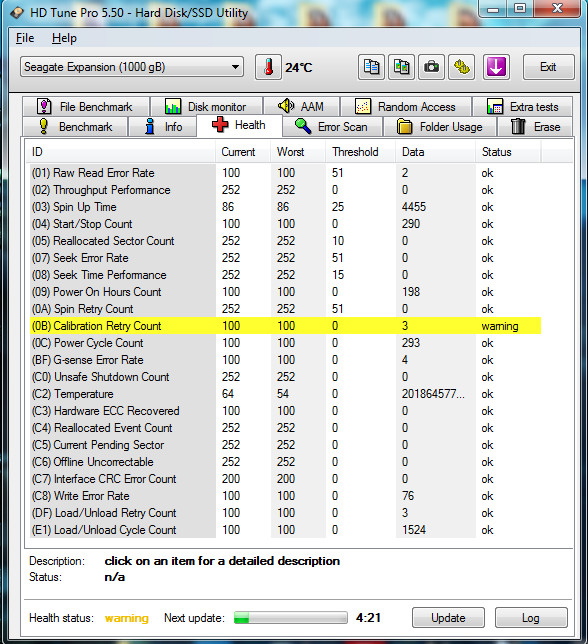Image resolution: width=588 pixels, height=644 pixels.
Task: Select the Health tab
Action: [239, 125]
